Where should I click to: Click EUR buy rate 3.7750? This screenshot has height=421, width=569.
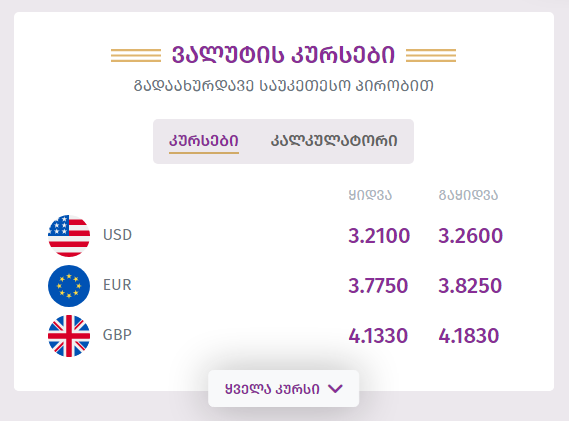coord(378,286)
